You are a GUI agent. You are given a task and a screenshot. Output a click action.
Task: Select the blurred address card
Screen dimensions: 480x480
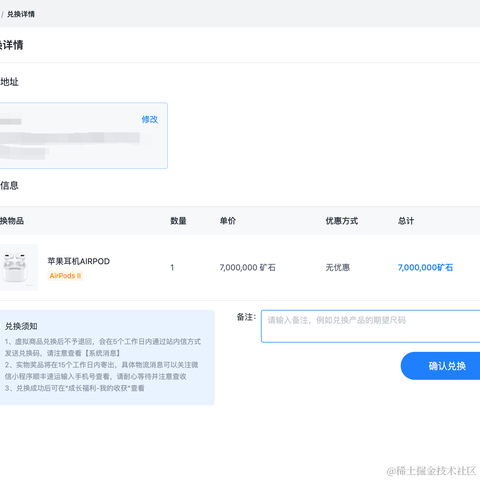click(x=83, y=135)
